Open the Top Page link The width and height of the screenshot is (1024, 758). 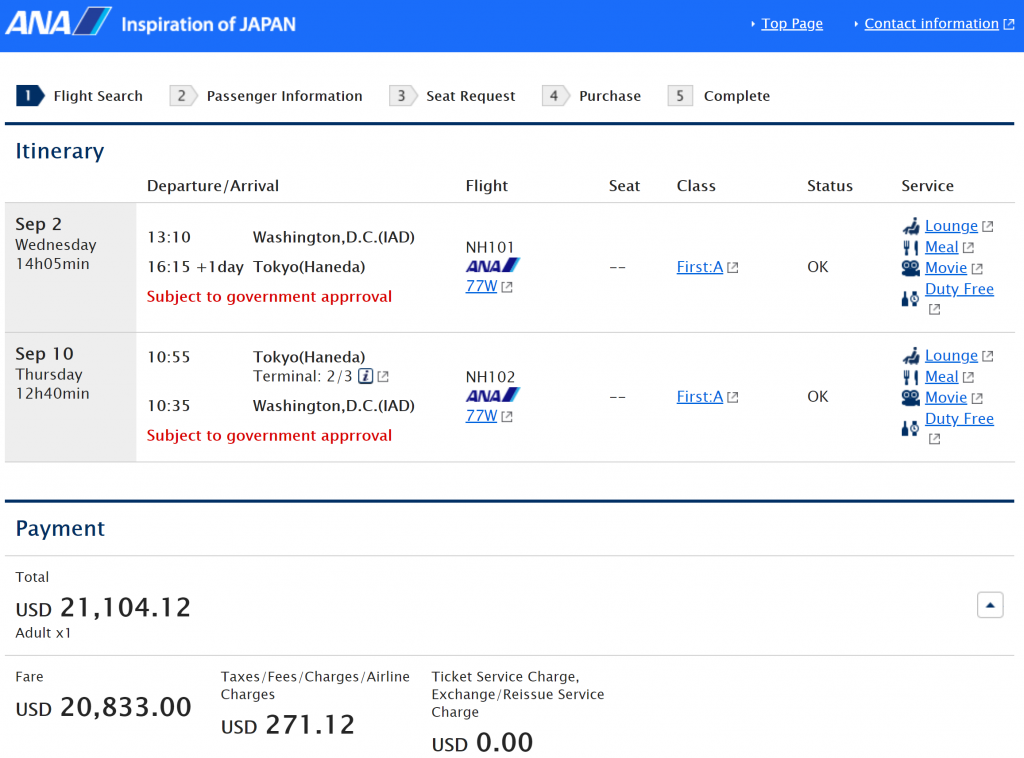[792, 24]
